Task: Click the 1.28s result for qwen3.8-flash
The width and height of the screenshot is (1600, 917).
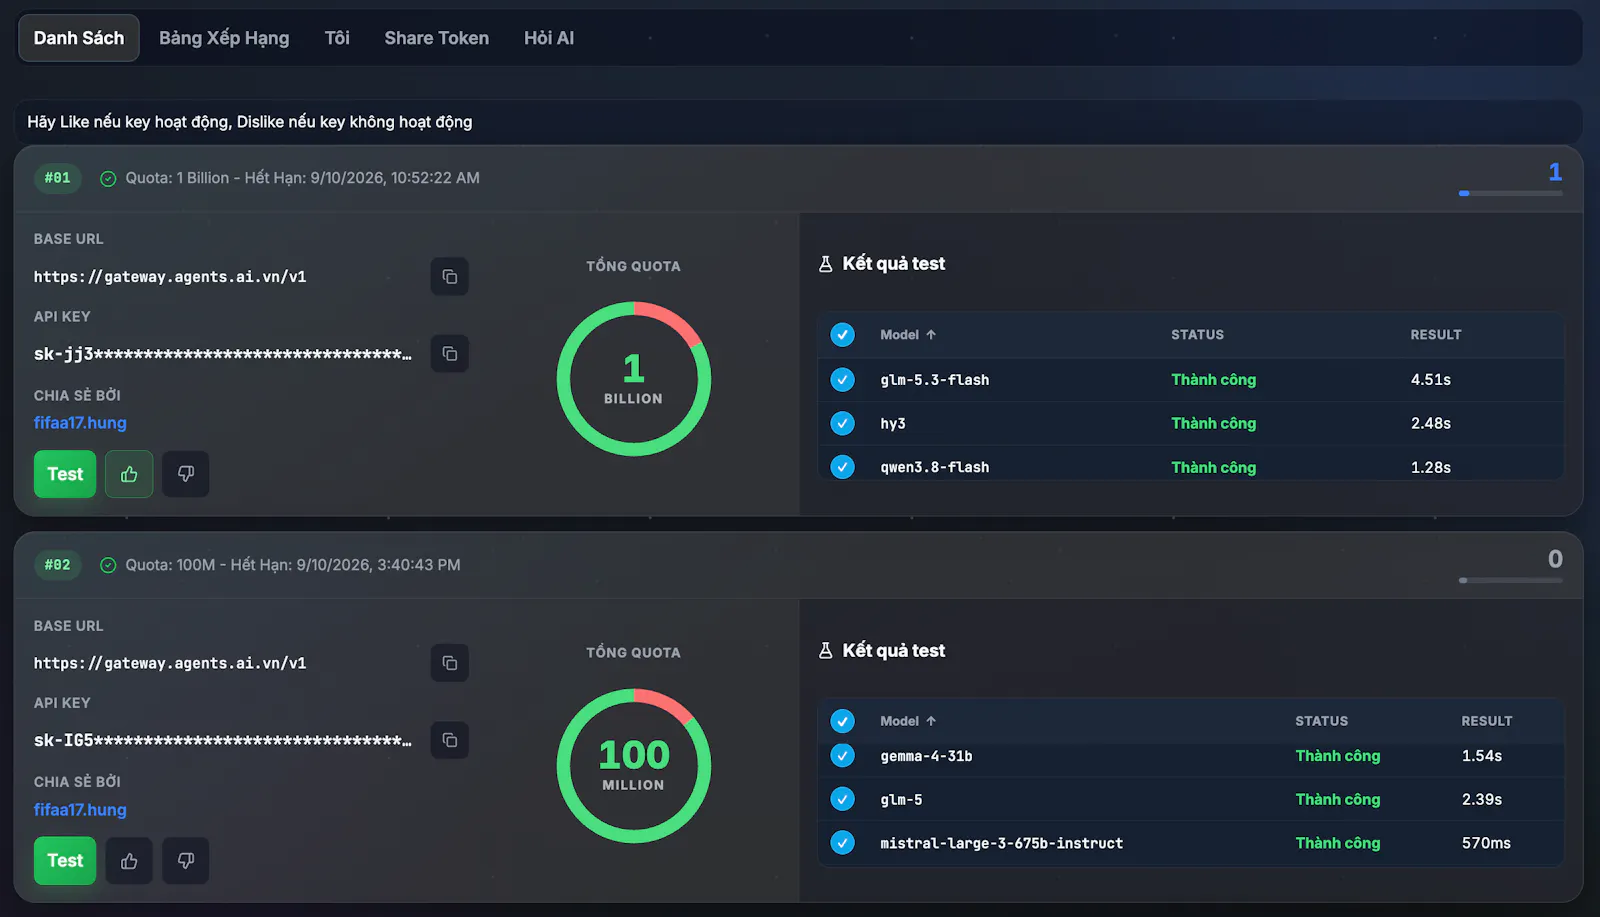Action: 1431,467
